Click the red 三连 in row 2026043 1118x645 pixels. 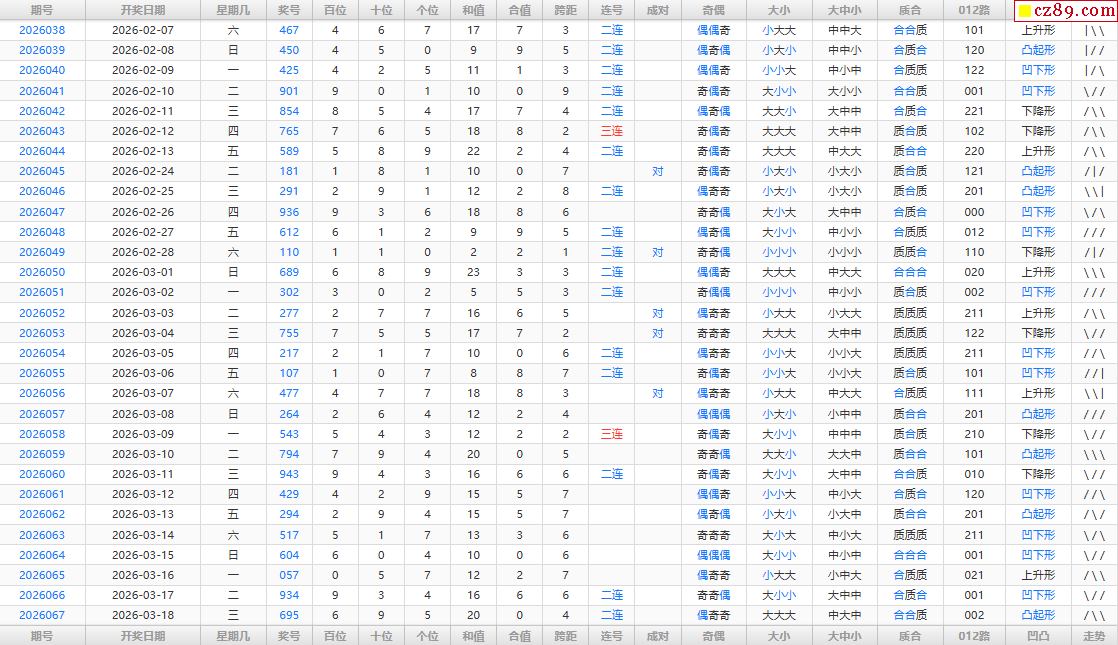(611, 131)
